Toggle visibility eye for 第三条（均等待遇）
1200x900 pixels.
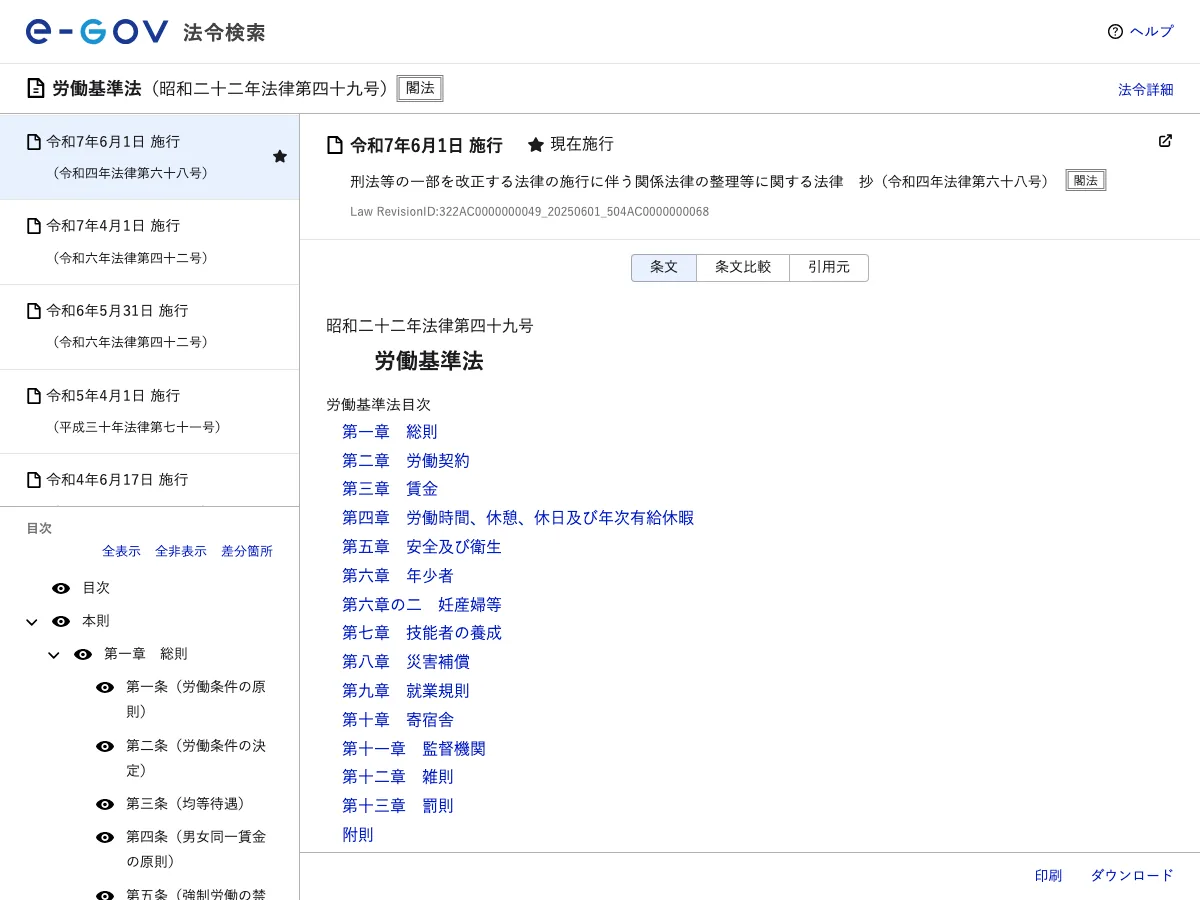click(x=105, y=804)
